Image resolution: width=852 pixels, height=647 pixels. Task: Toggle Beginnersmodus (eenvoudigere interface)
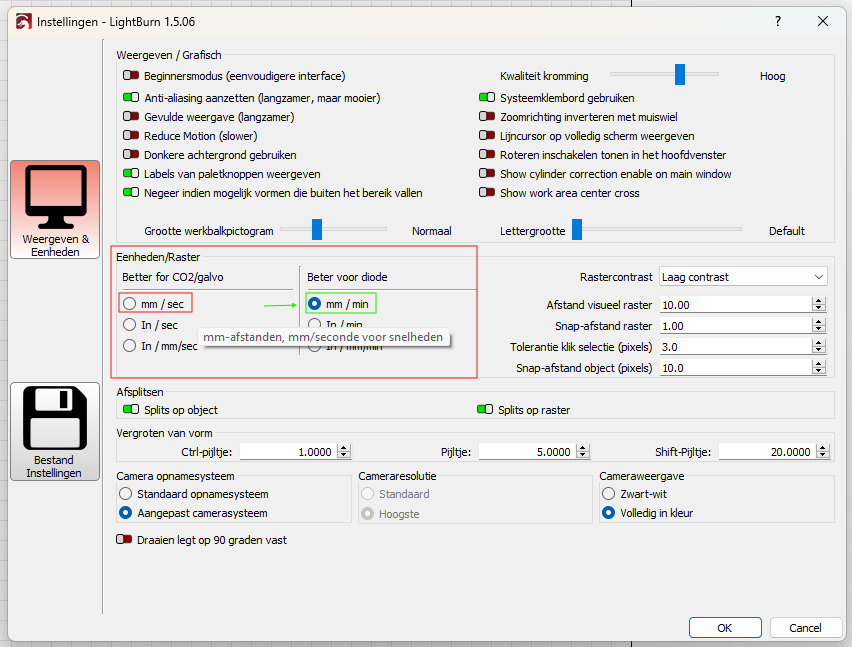(130, 76)
